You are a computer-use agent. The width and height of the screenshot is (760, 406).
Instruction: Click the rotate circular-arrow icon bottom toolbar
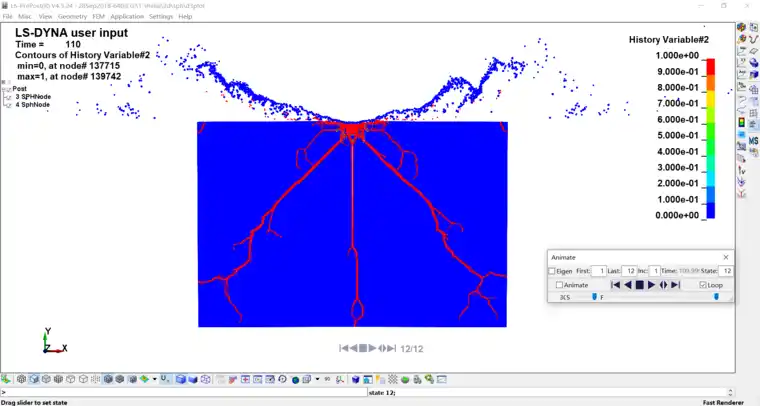click(x=283, y=379)
